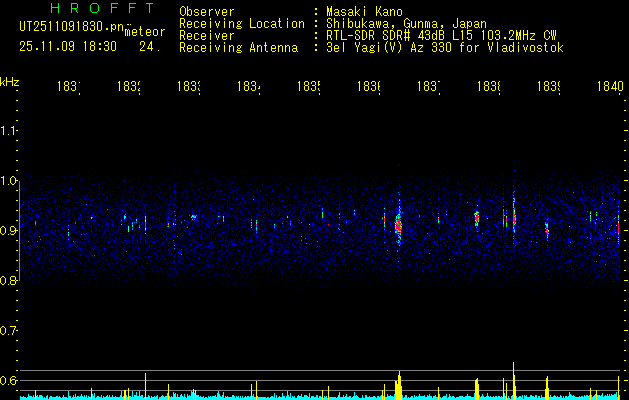Click the 1835 time axis marker
629x400 pixels.
[308, 87]
